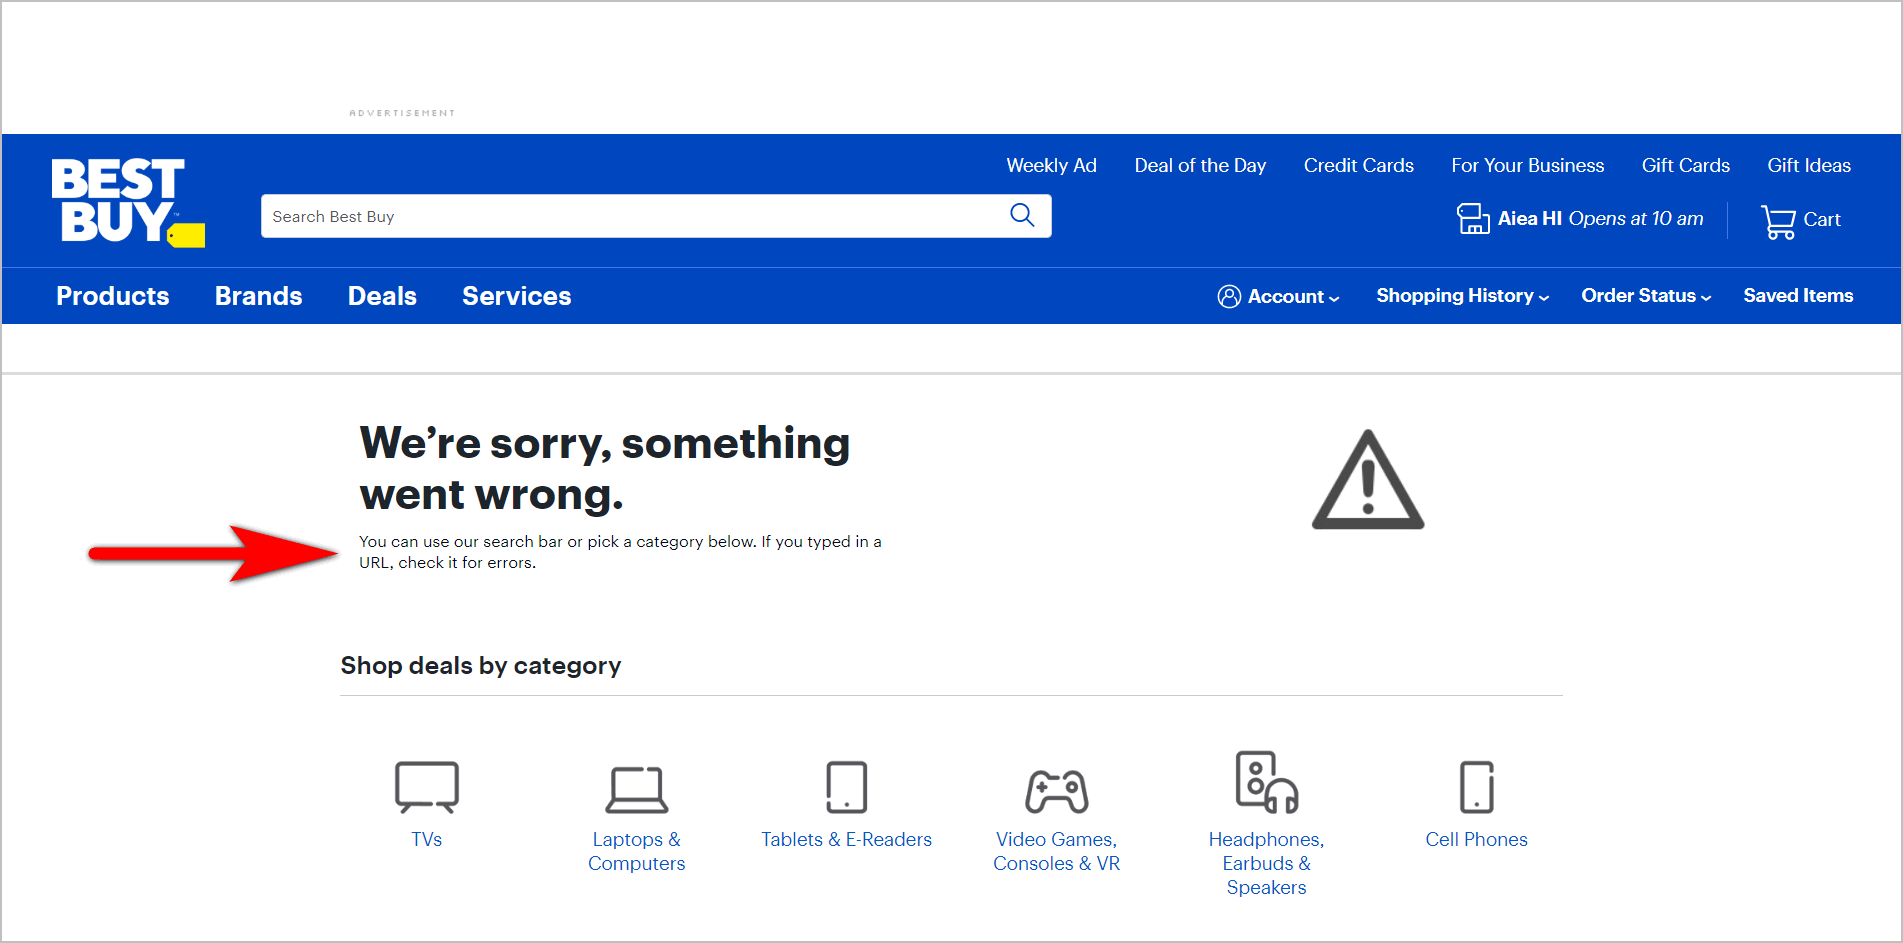The width and height of the screenshot is (1903, 943).
Task: Click the Best Buy logo
Action: [126, 200]
